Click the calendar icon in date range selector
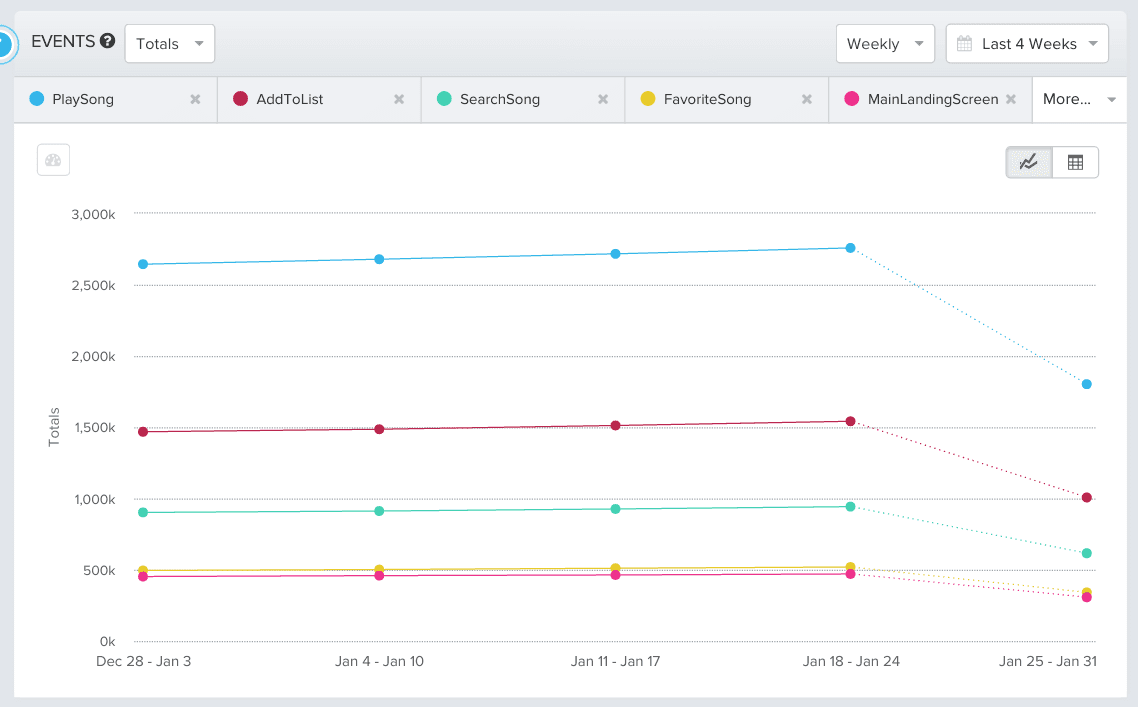Screen dimensions: 1138x707 [x=964, y=44]
